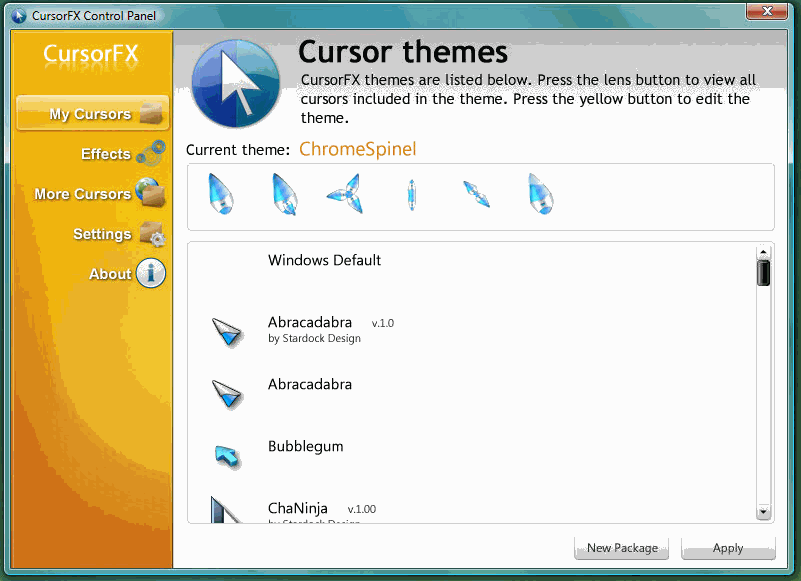801x581 pixels.
Task: Select the second Abracadabra theme name
Action: click(x=310, y=384)
